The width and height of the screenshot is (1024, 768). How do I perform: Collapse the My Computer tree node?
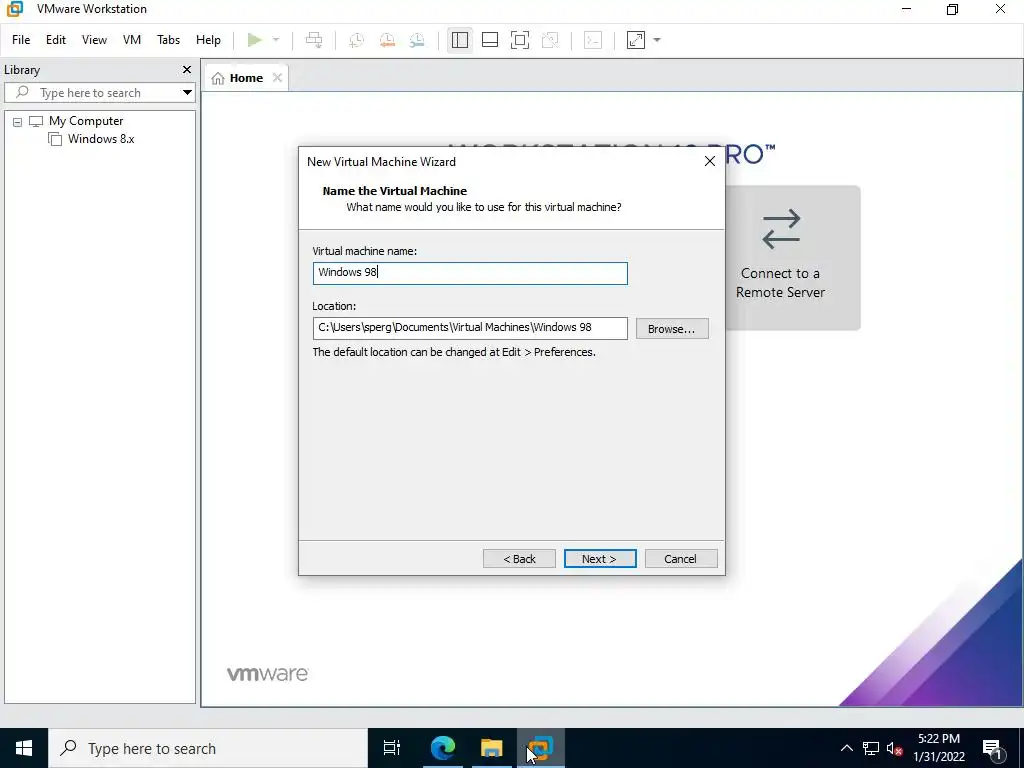click(18, 121)
